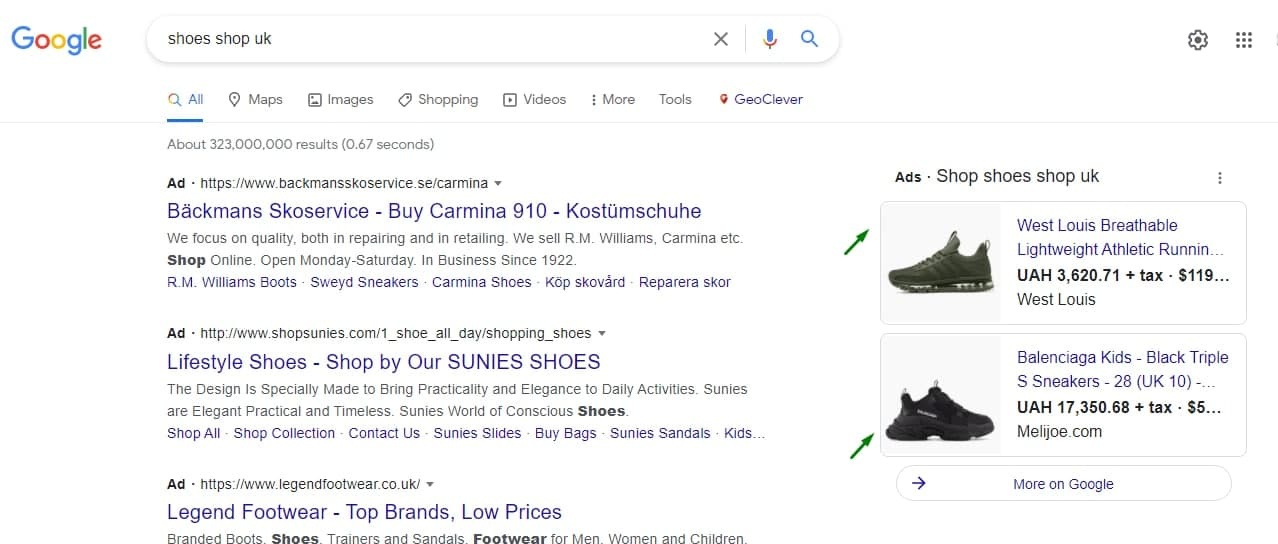Image resolution: width=1278 pixels, height=544 pixels.
Task: Open the Google apps grid
Action: pos(1243,40)
